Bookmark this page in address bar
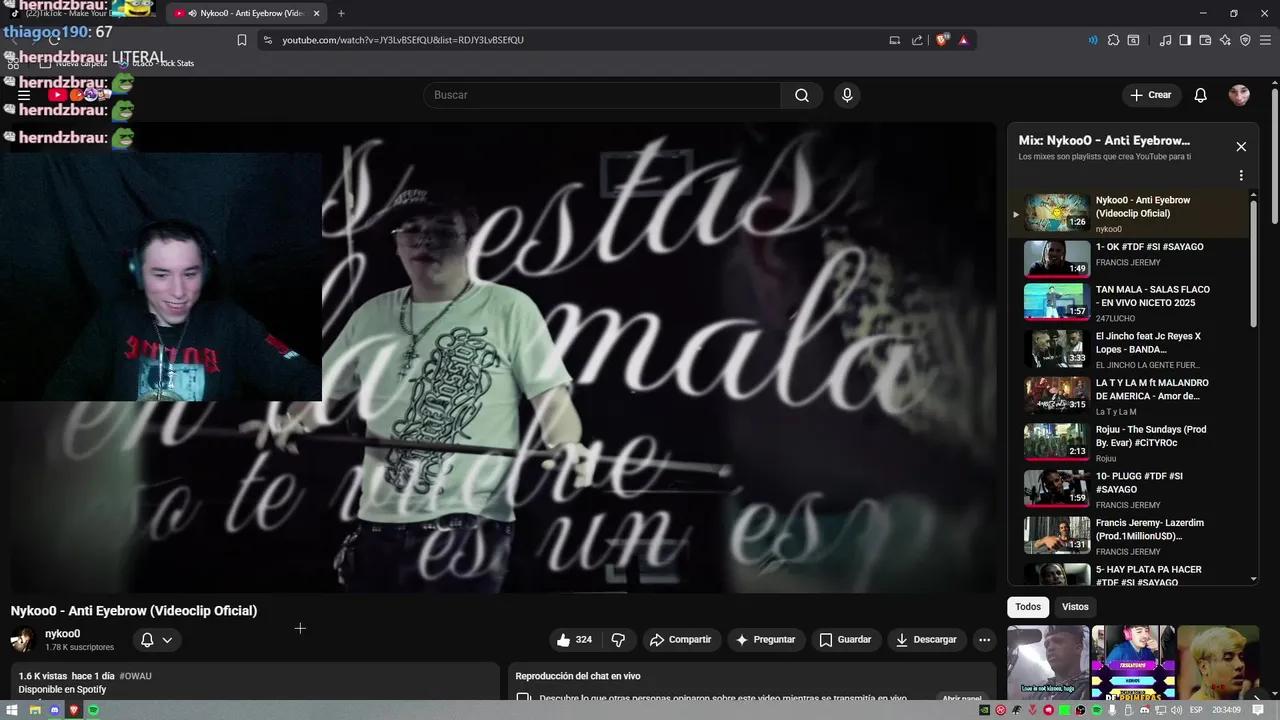Image resolution: width=1280 pixels, height=720 pixels. pyautogui.click(x=241, y=40)
